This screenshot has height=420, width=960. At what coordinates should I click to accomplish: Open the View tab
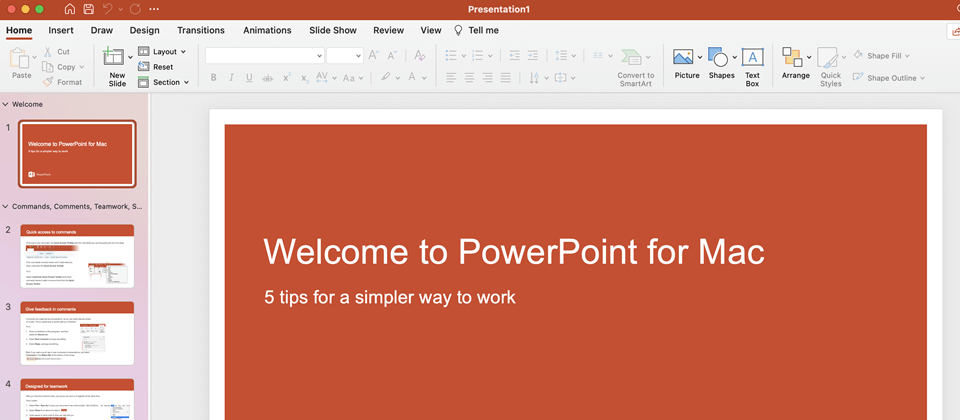coord(431,30)
